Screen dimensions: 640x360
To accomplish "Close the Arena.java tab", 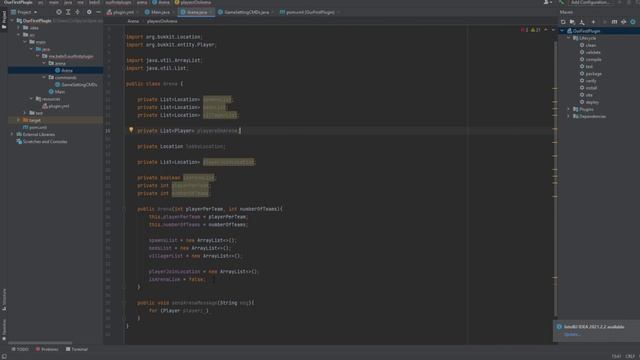I will click(211, 12).
